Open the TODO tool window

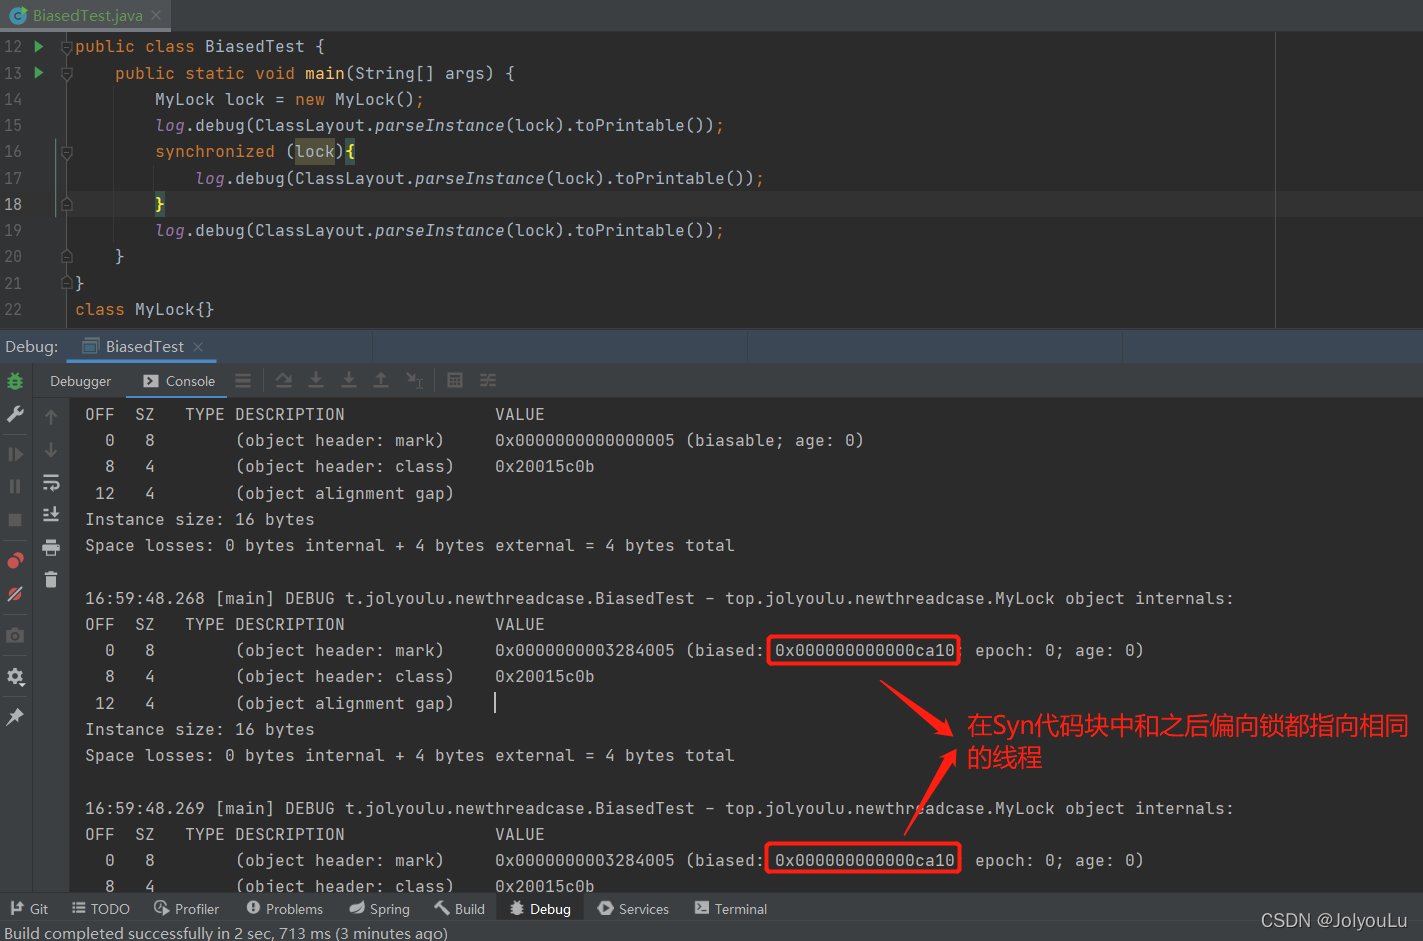tap(101, 908)
